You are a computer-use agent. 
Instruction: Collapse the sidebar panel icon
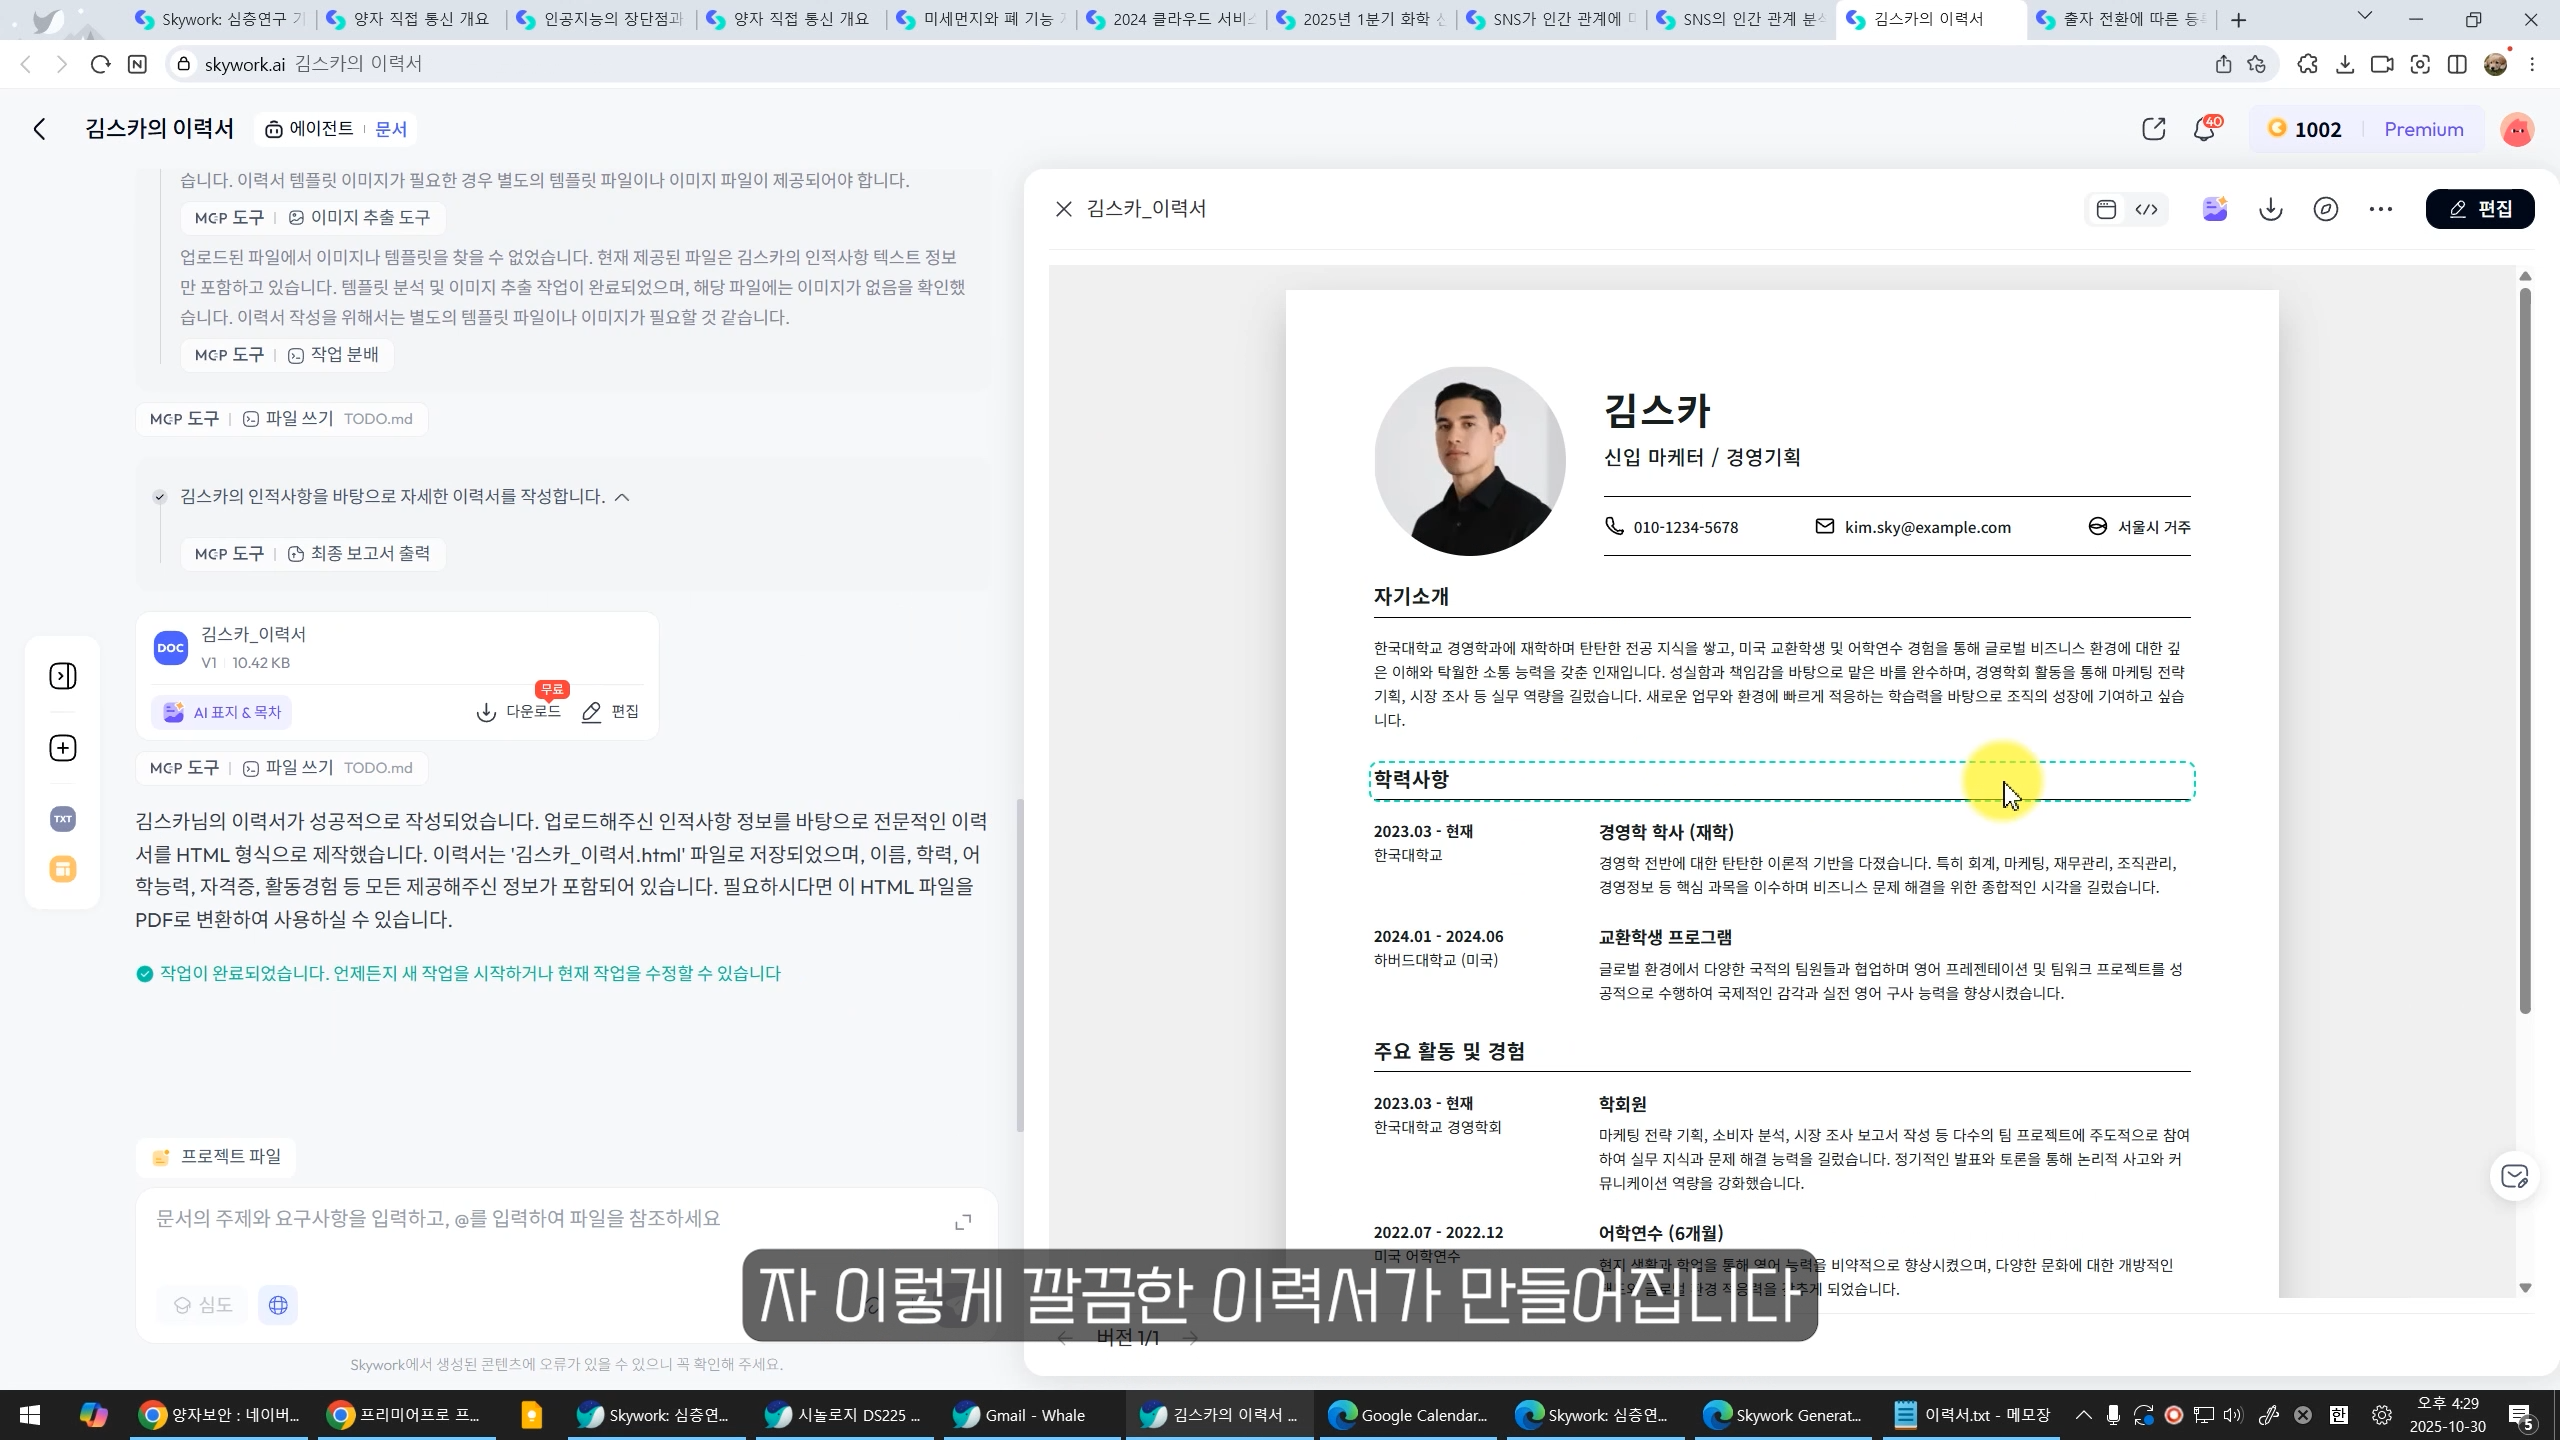[x=62, y=676]
